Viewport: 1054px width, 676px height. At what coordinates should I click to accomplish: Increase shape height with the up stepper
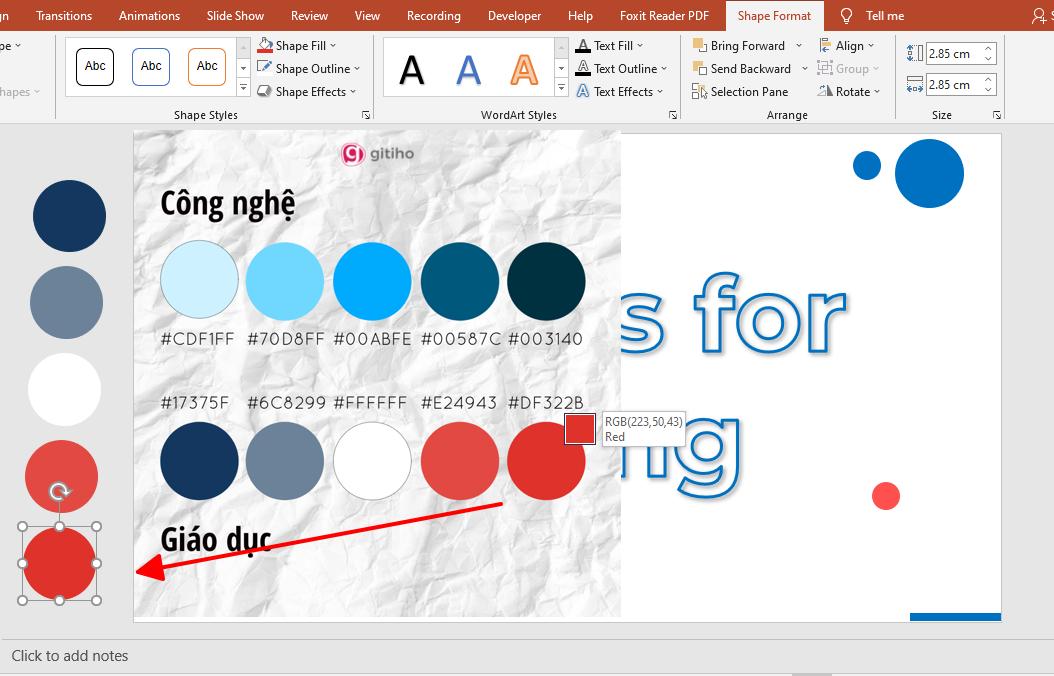click(x=988, y=48)
